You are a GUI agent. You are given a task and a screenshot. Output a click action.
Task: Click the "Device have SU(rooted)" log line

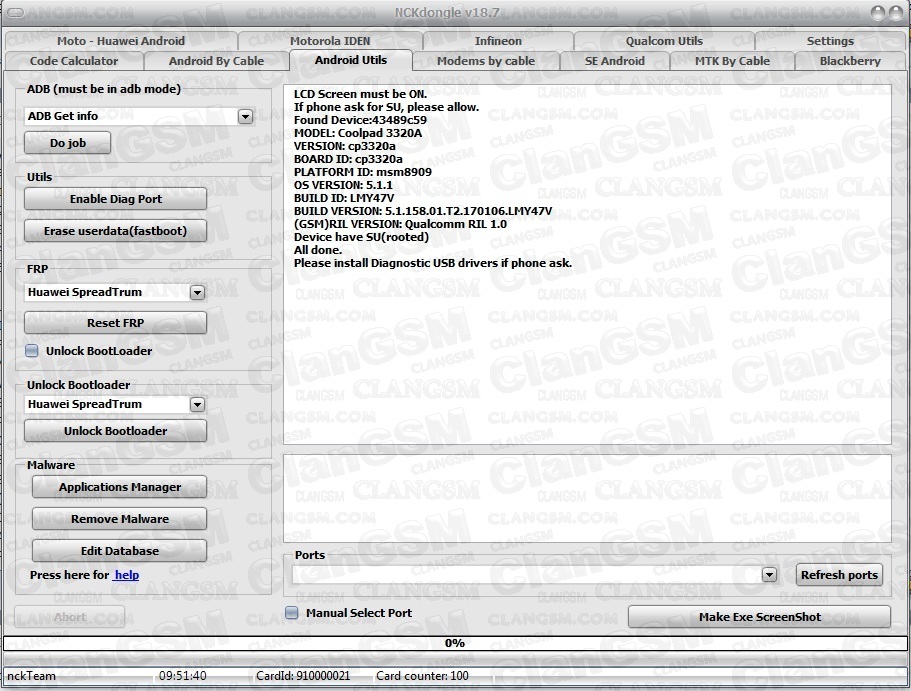361,237
